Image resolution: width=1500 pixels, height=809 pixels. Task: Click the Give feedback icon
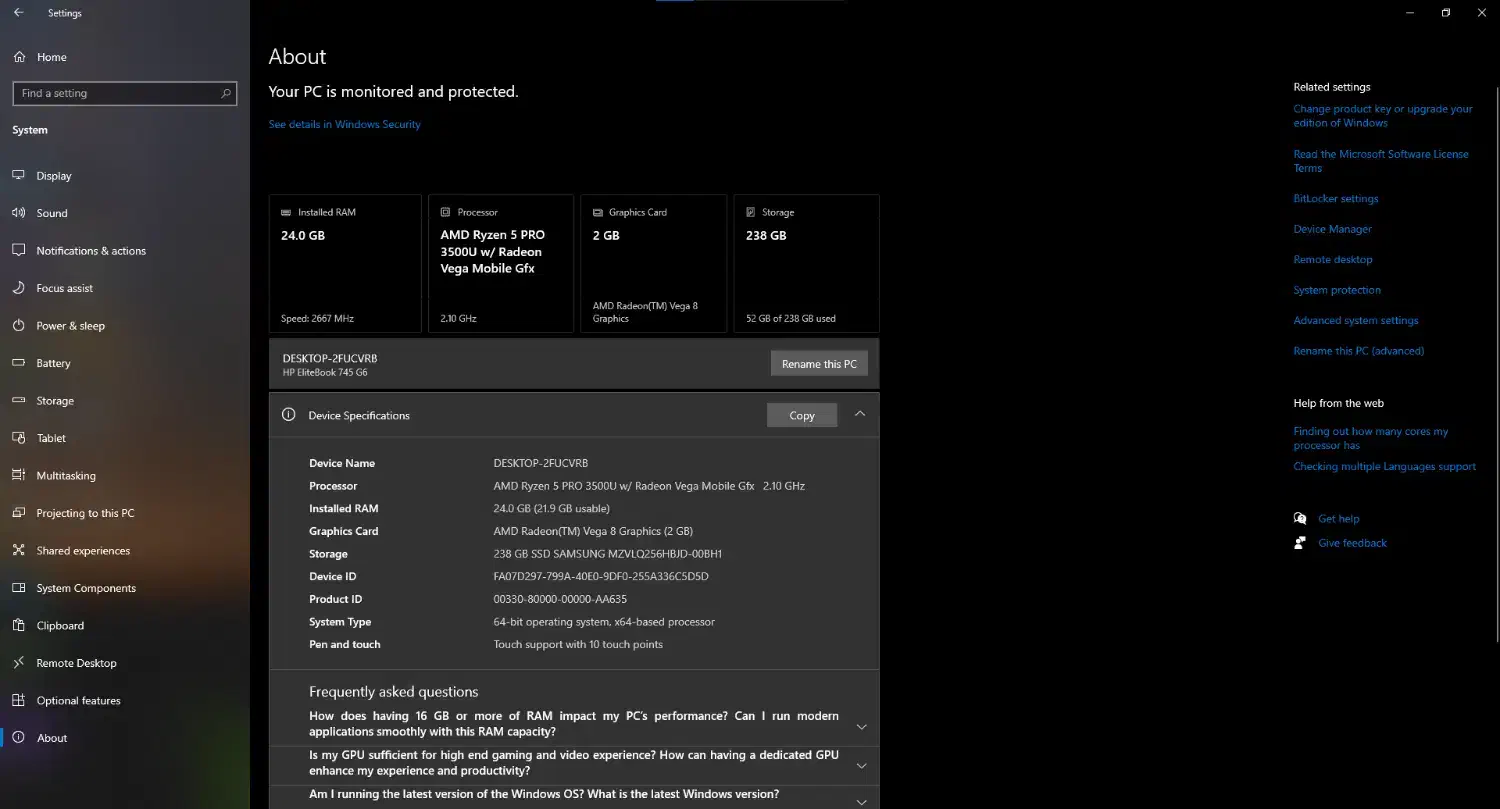pos(1300,543)
